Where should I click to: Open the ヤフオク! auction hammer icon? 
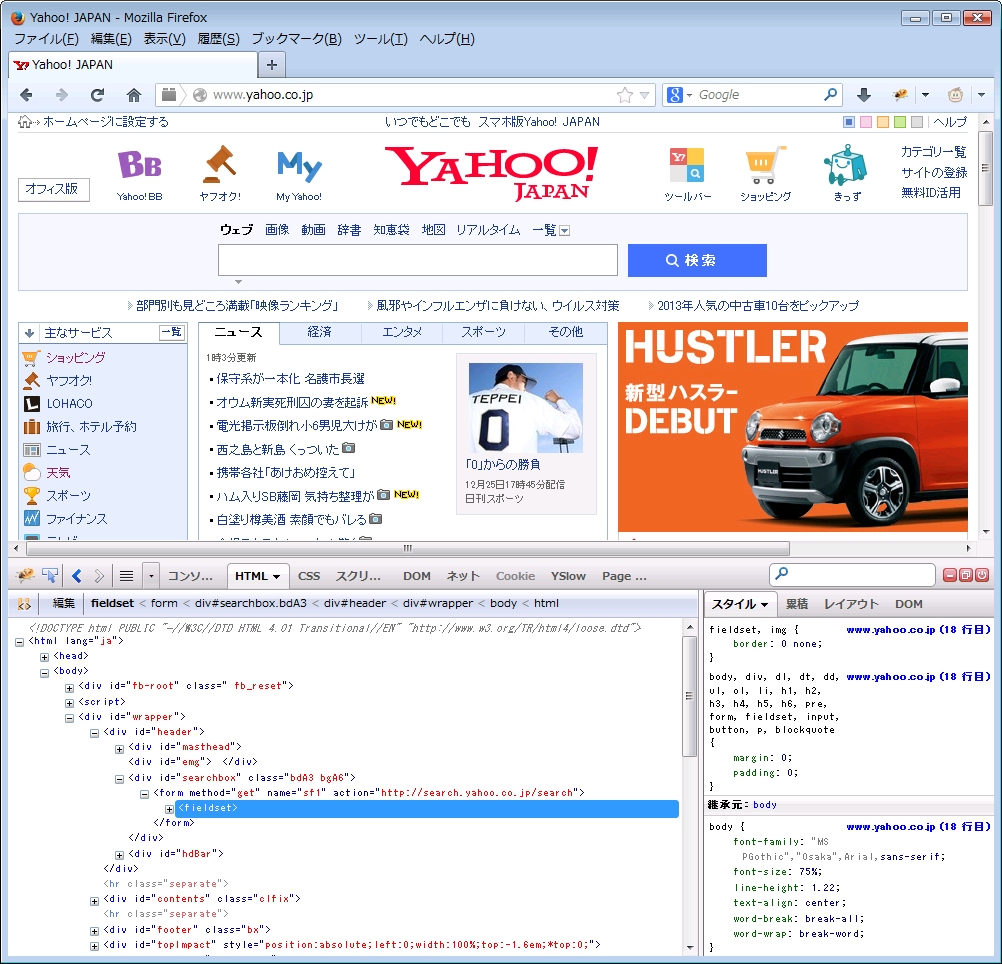[x=220, y=165]
